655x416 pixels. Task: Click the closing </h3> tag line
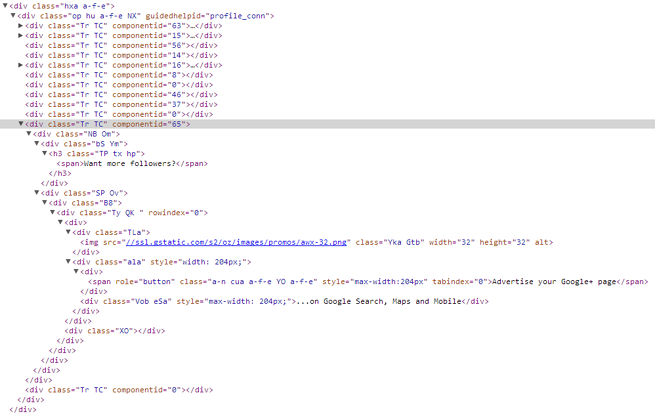pos(60,173)
